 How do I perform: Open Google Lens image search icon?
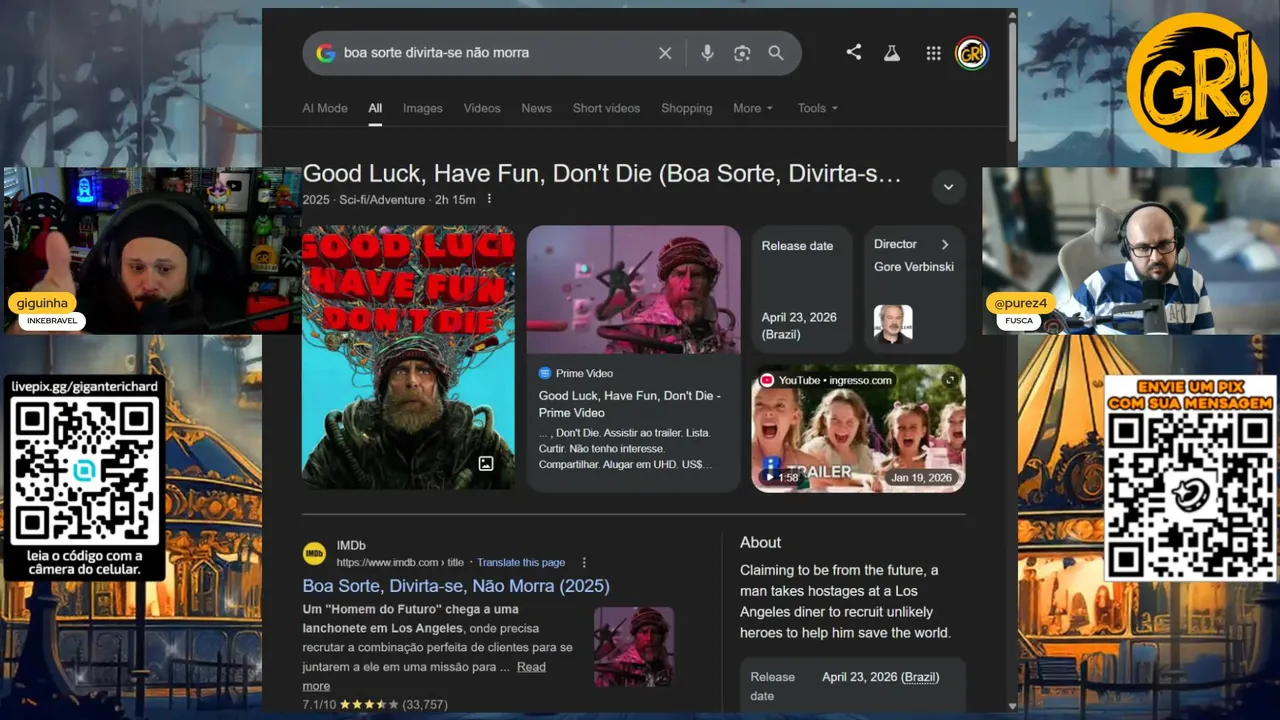click(x=742, y=53)
